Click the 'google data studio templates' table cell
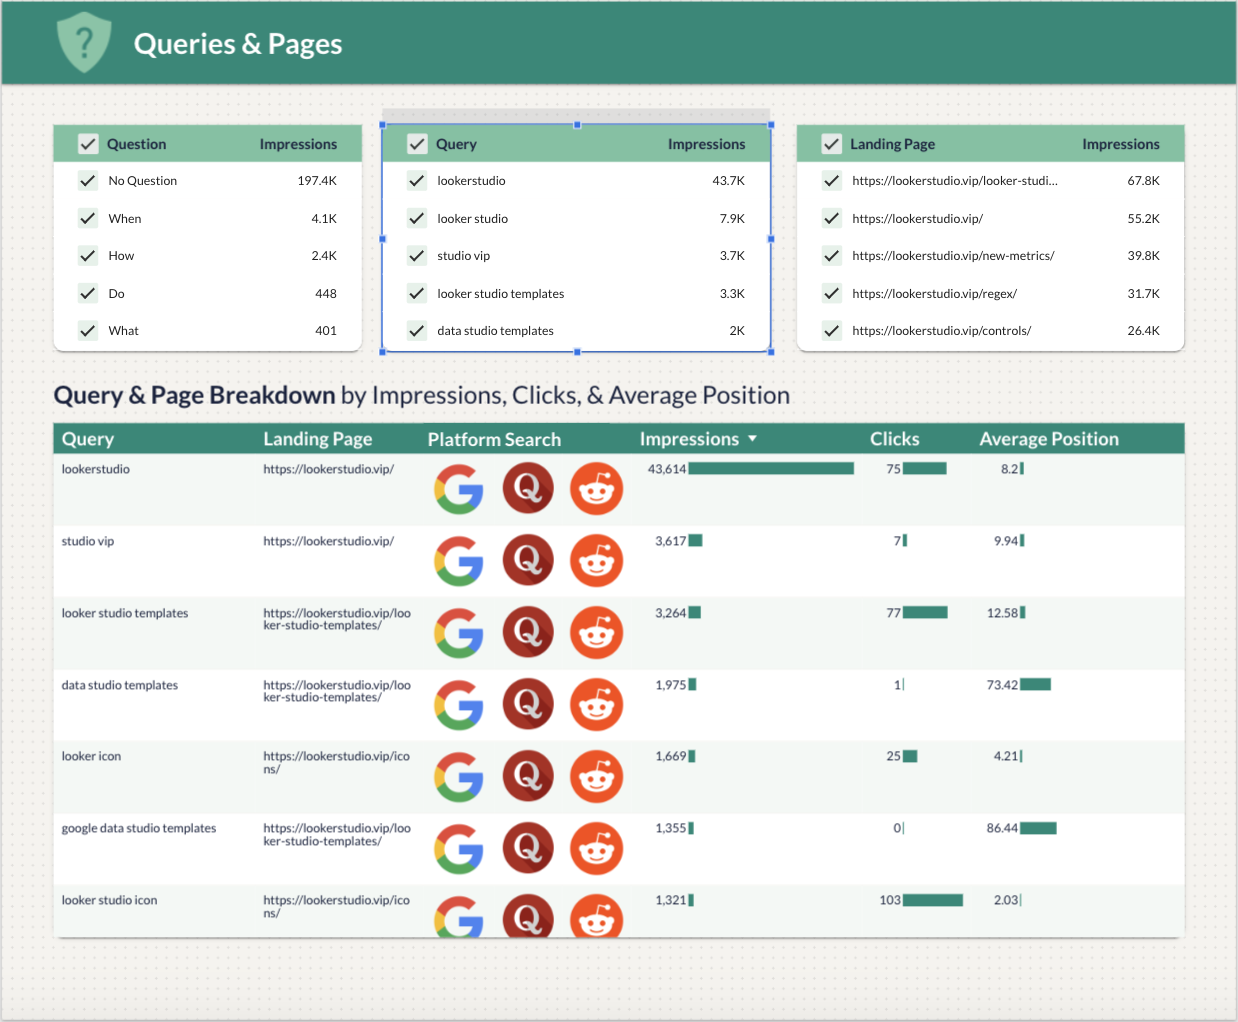Screen dimensions: 1238x1022 tap(139, 828)
